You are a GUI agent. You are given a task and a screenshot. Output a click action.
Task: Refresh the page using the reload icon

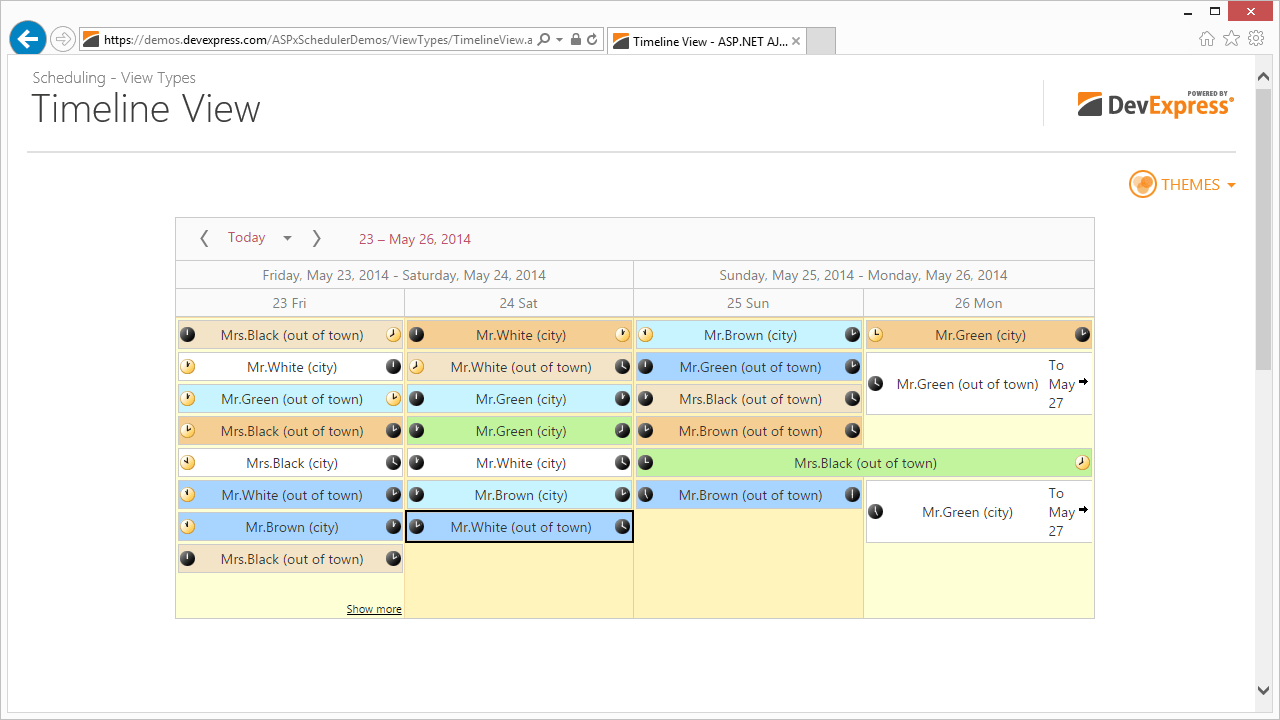[592, 40]
